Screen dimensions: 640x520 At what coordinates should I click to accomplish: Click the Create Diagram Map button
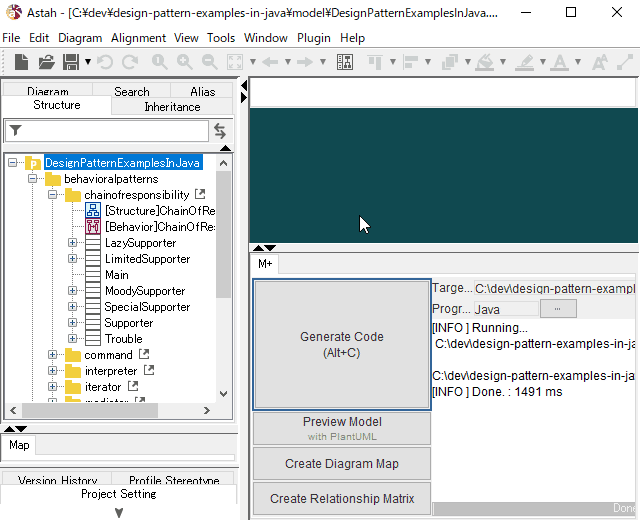pos(342,463)
